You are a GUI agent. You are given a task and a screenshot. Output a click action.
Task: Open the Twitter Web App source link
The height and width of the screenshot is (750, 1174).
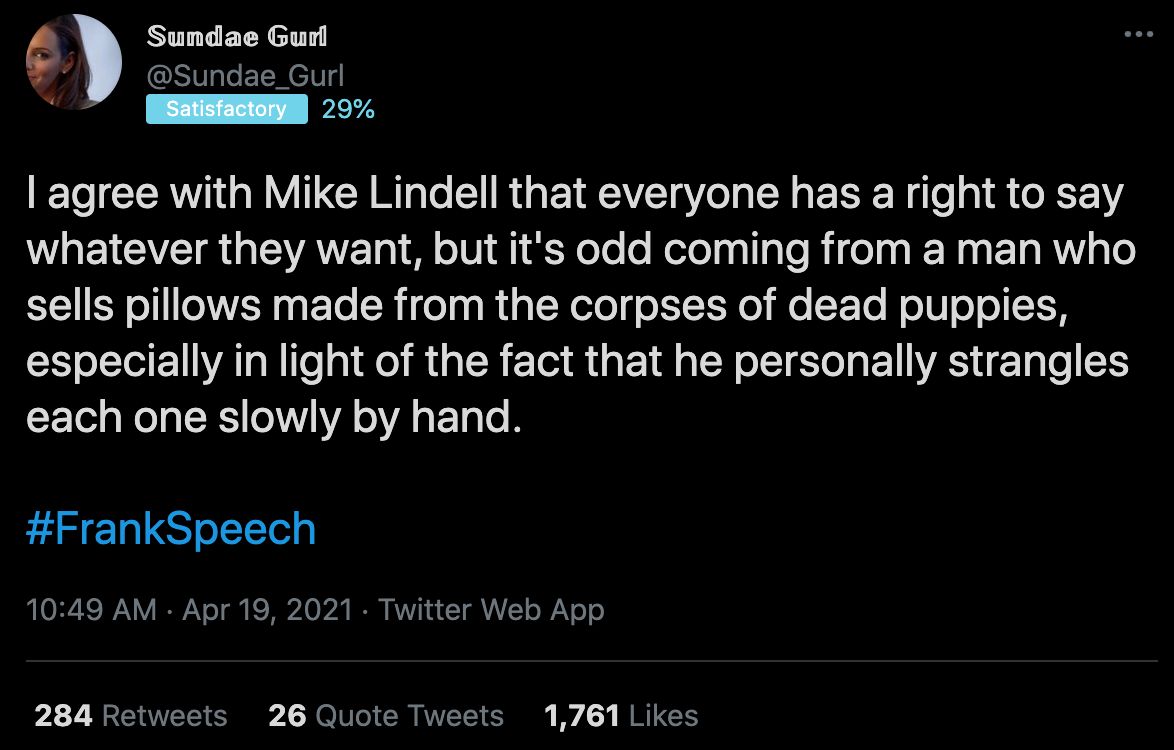491,609
